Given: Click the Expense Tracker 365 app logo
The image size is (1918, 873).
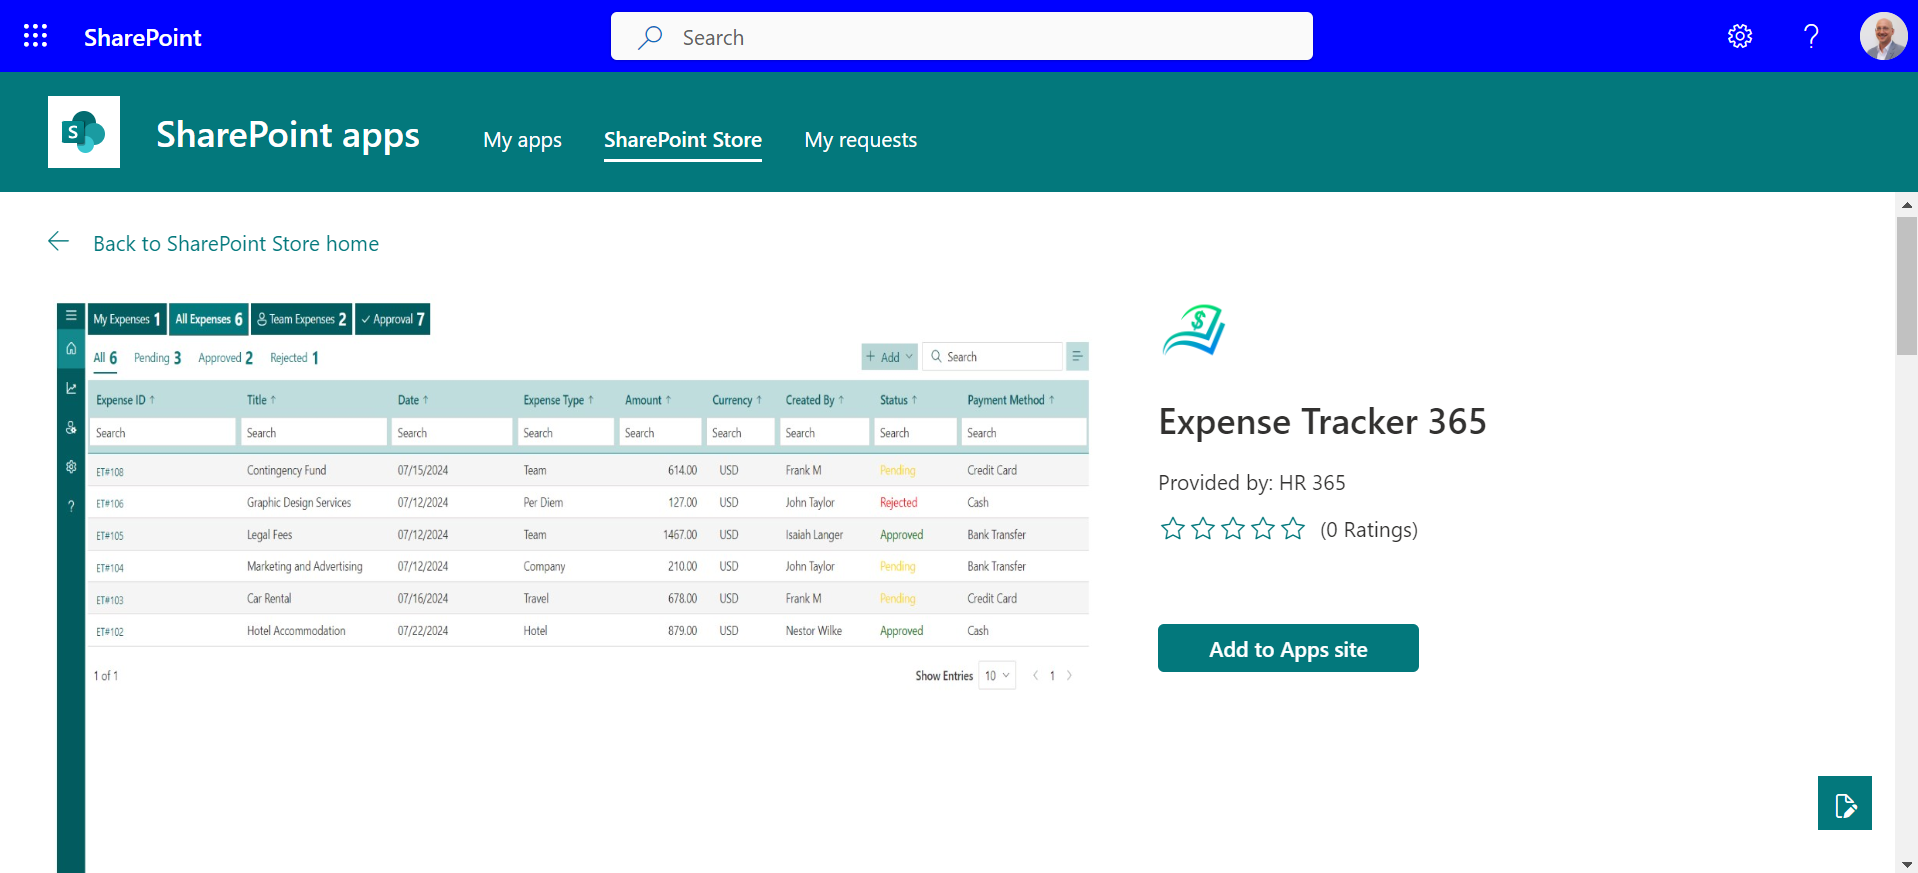Looking at the screenshot, I should 1194,330.
